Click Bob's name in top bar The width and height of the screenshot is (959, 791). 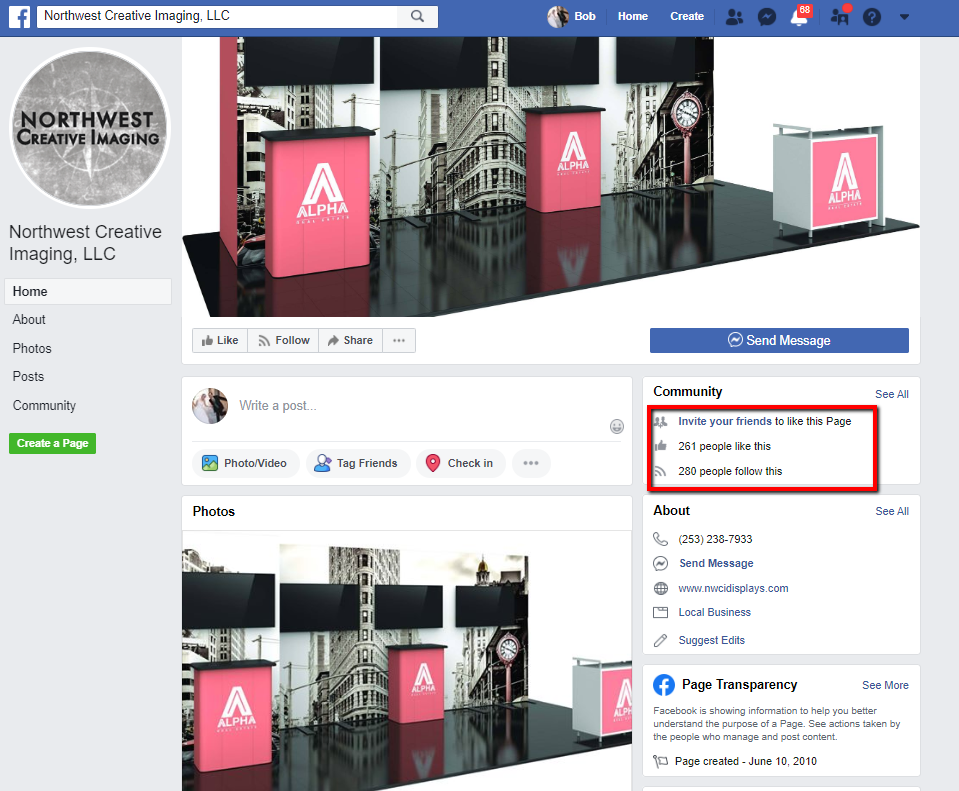point(585,17)
